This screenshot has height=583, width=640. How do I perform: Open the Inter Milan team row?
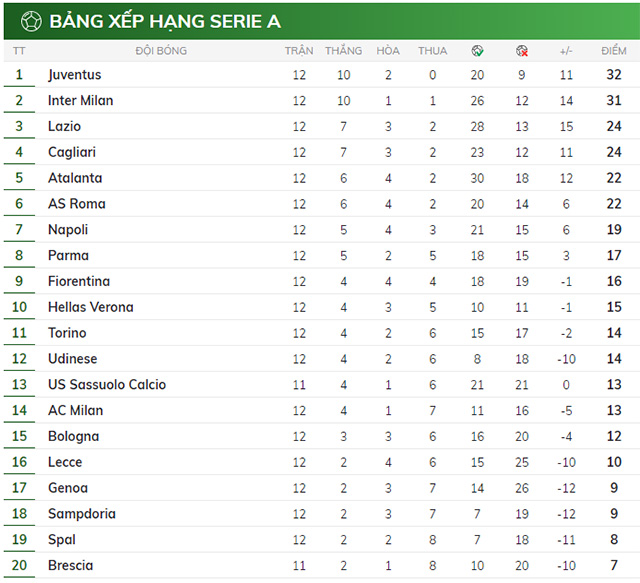[80, 101]
